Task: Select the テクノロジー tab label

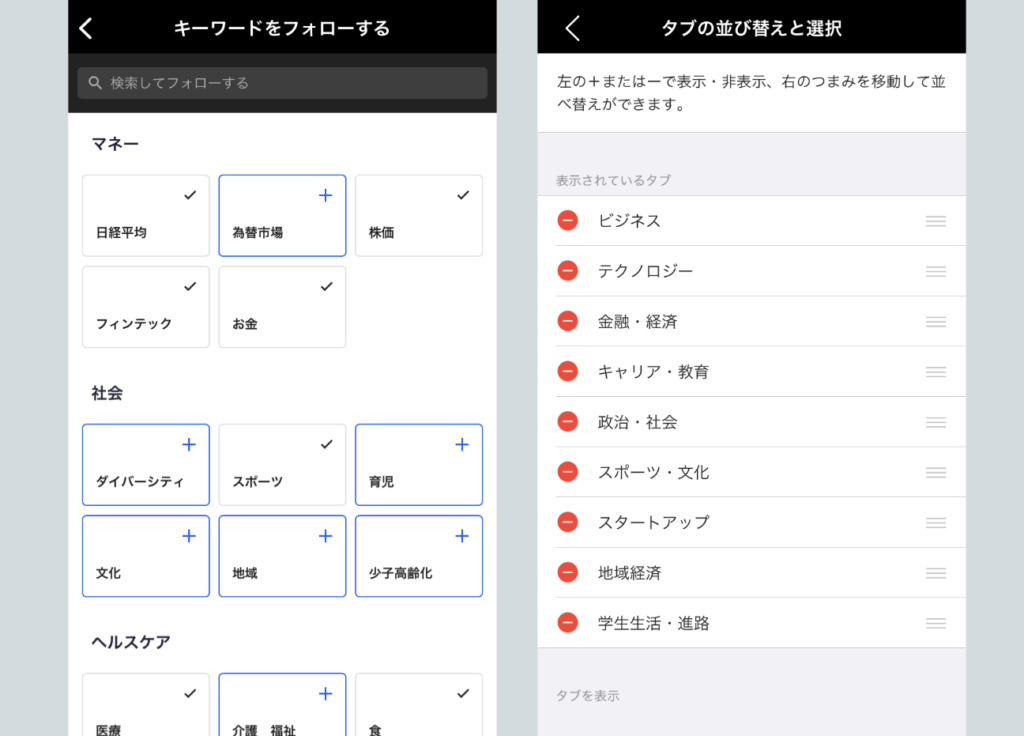Action: (x=645, y=271)
